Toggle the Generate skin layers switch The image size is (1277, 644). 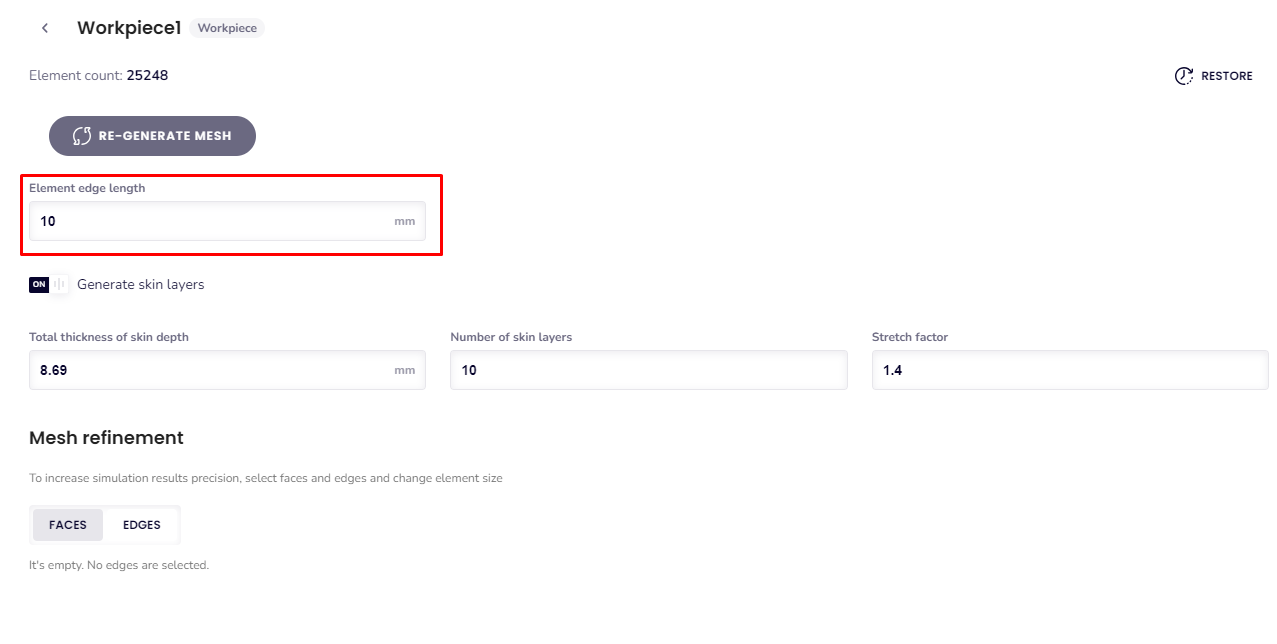click(x=49, y=285)
